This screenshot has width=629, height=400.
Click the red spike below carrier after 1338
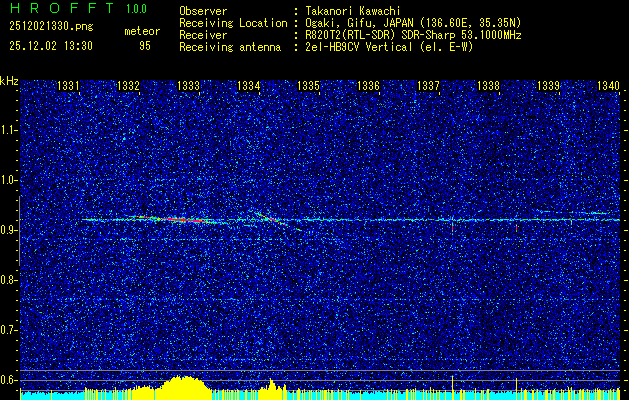coord(516,228)
